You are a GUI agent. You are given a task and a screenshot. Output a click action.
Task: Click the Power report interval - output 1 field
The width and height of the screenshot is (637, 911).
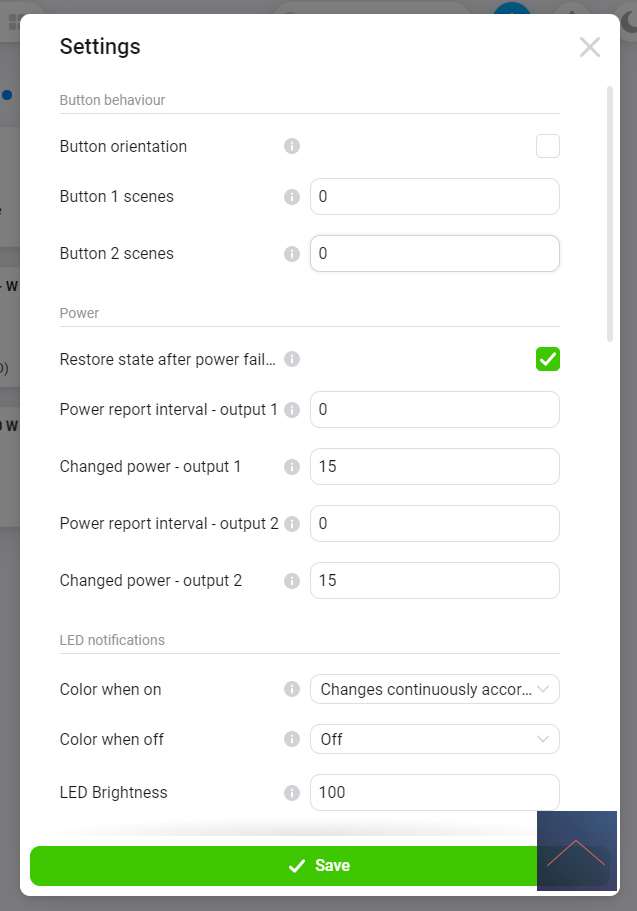coord(434,410)
